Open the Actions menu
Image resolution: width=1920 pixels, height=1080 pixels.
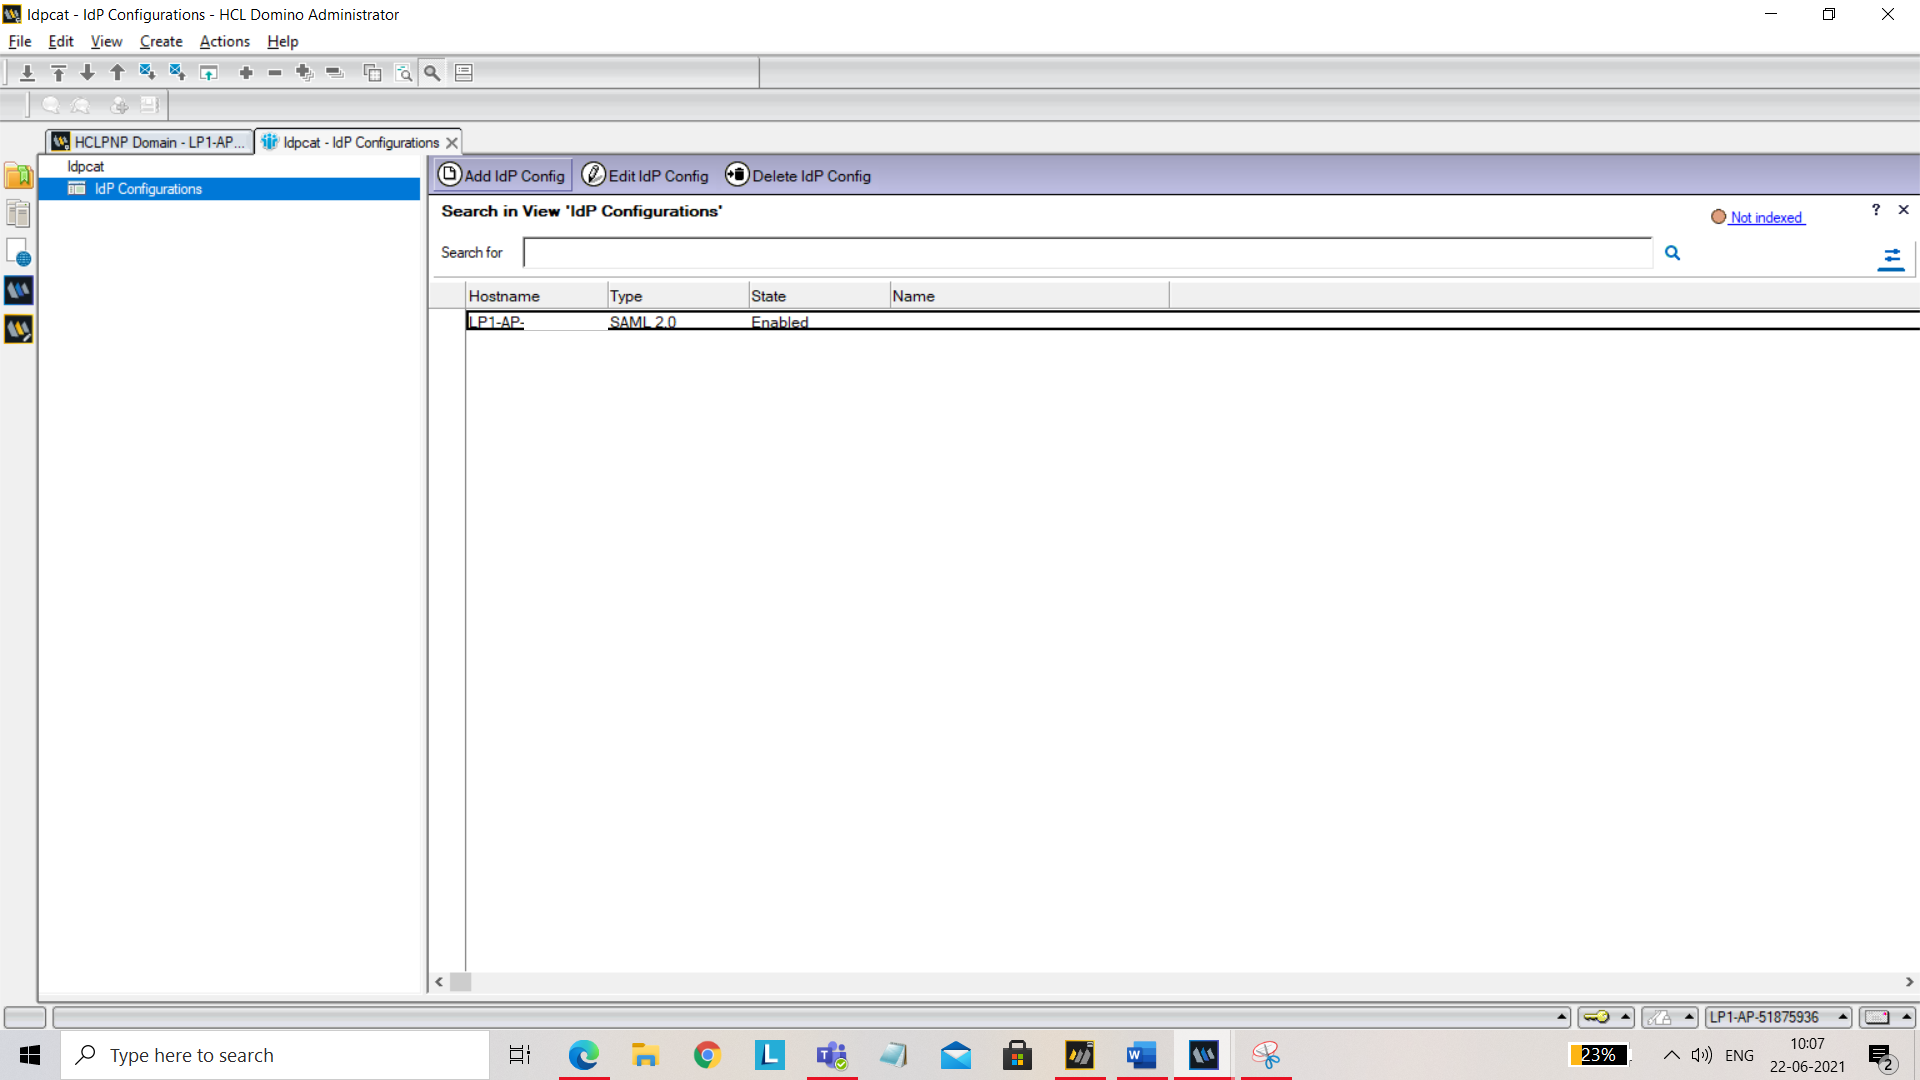click(225, 41)
